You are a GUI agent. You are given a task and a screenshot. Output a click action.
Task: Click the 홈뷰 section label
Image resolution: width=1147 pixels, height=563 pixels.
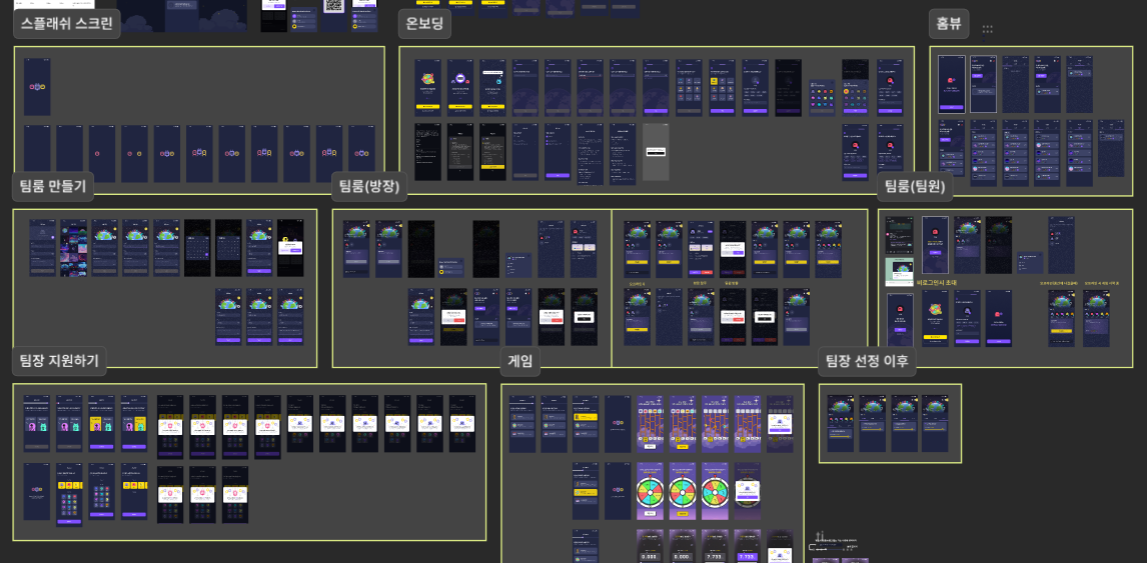tap(949, 24)
